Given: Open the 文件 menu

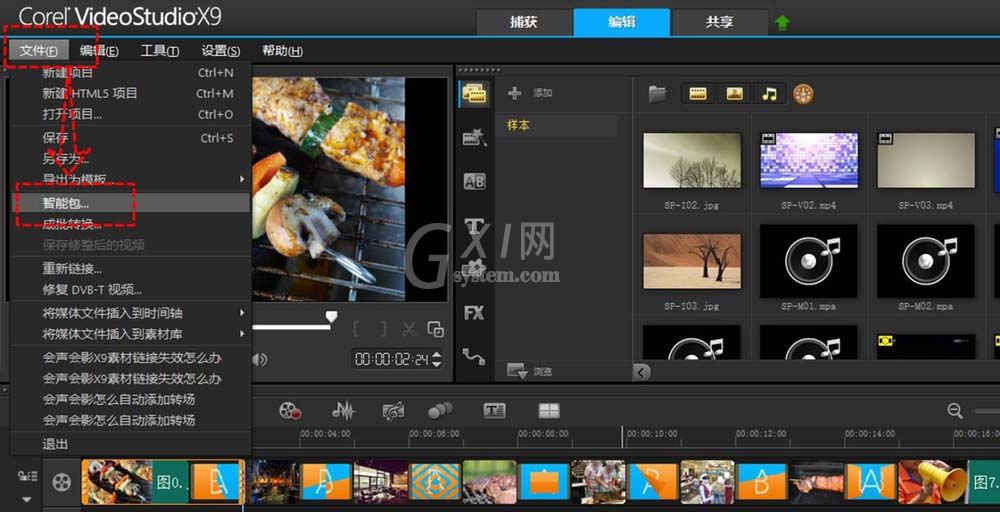Looking at the screenshot, I should [x=38, y=51].
